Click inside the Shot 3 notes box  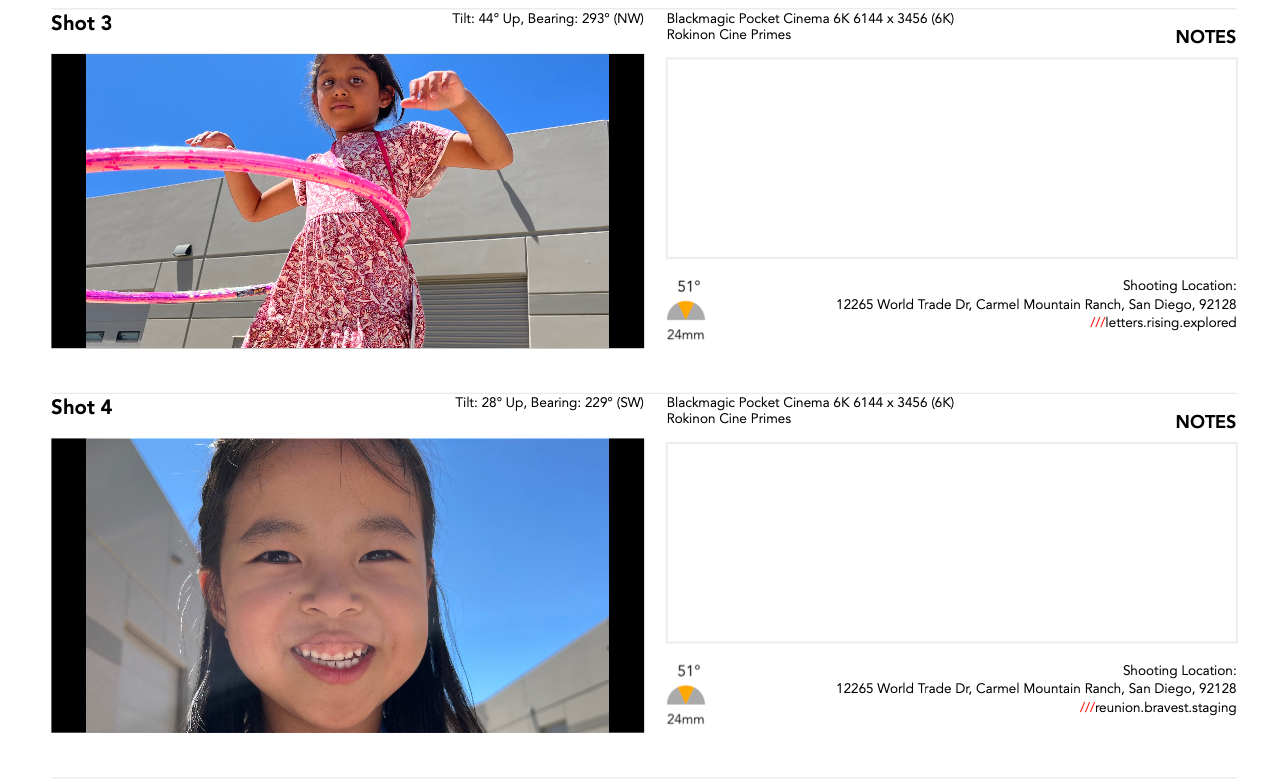coord(951,158)
